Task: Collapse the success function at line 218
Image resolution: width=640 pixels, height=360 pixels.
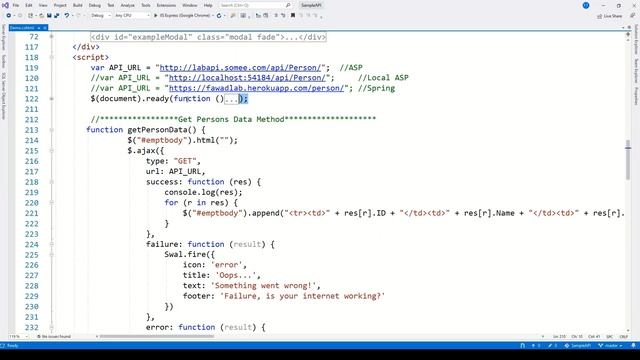Action: [x=51, y=182]
